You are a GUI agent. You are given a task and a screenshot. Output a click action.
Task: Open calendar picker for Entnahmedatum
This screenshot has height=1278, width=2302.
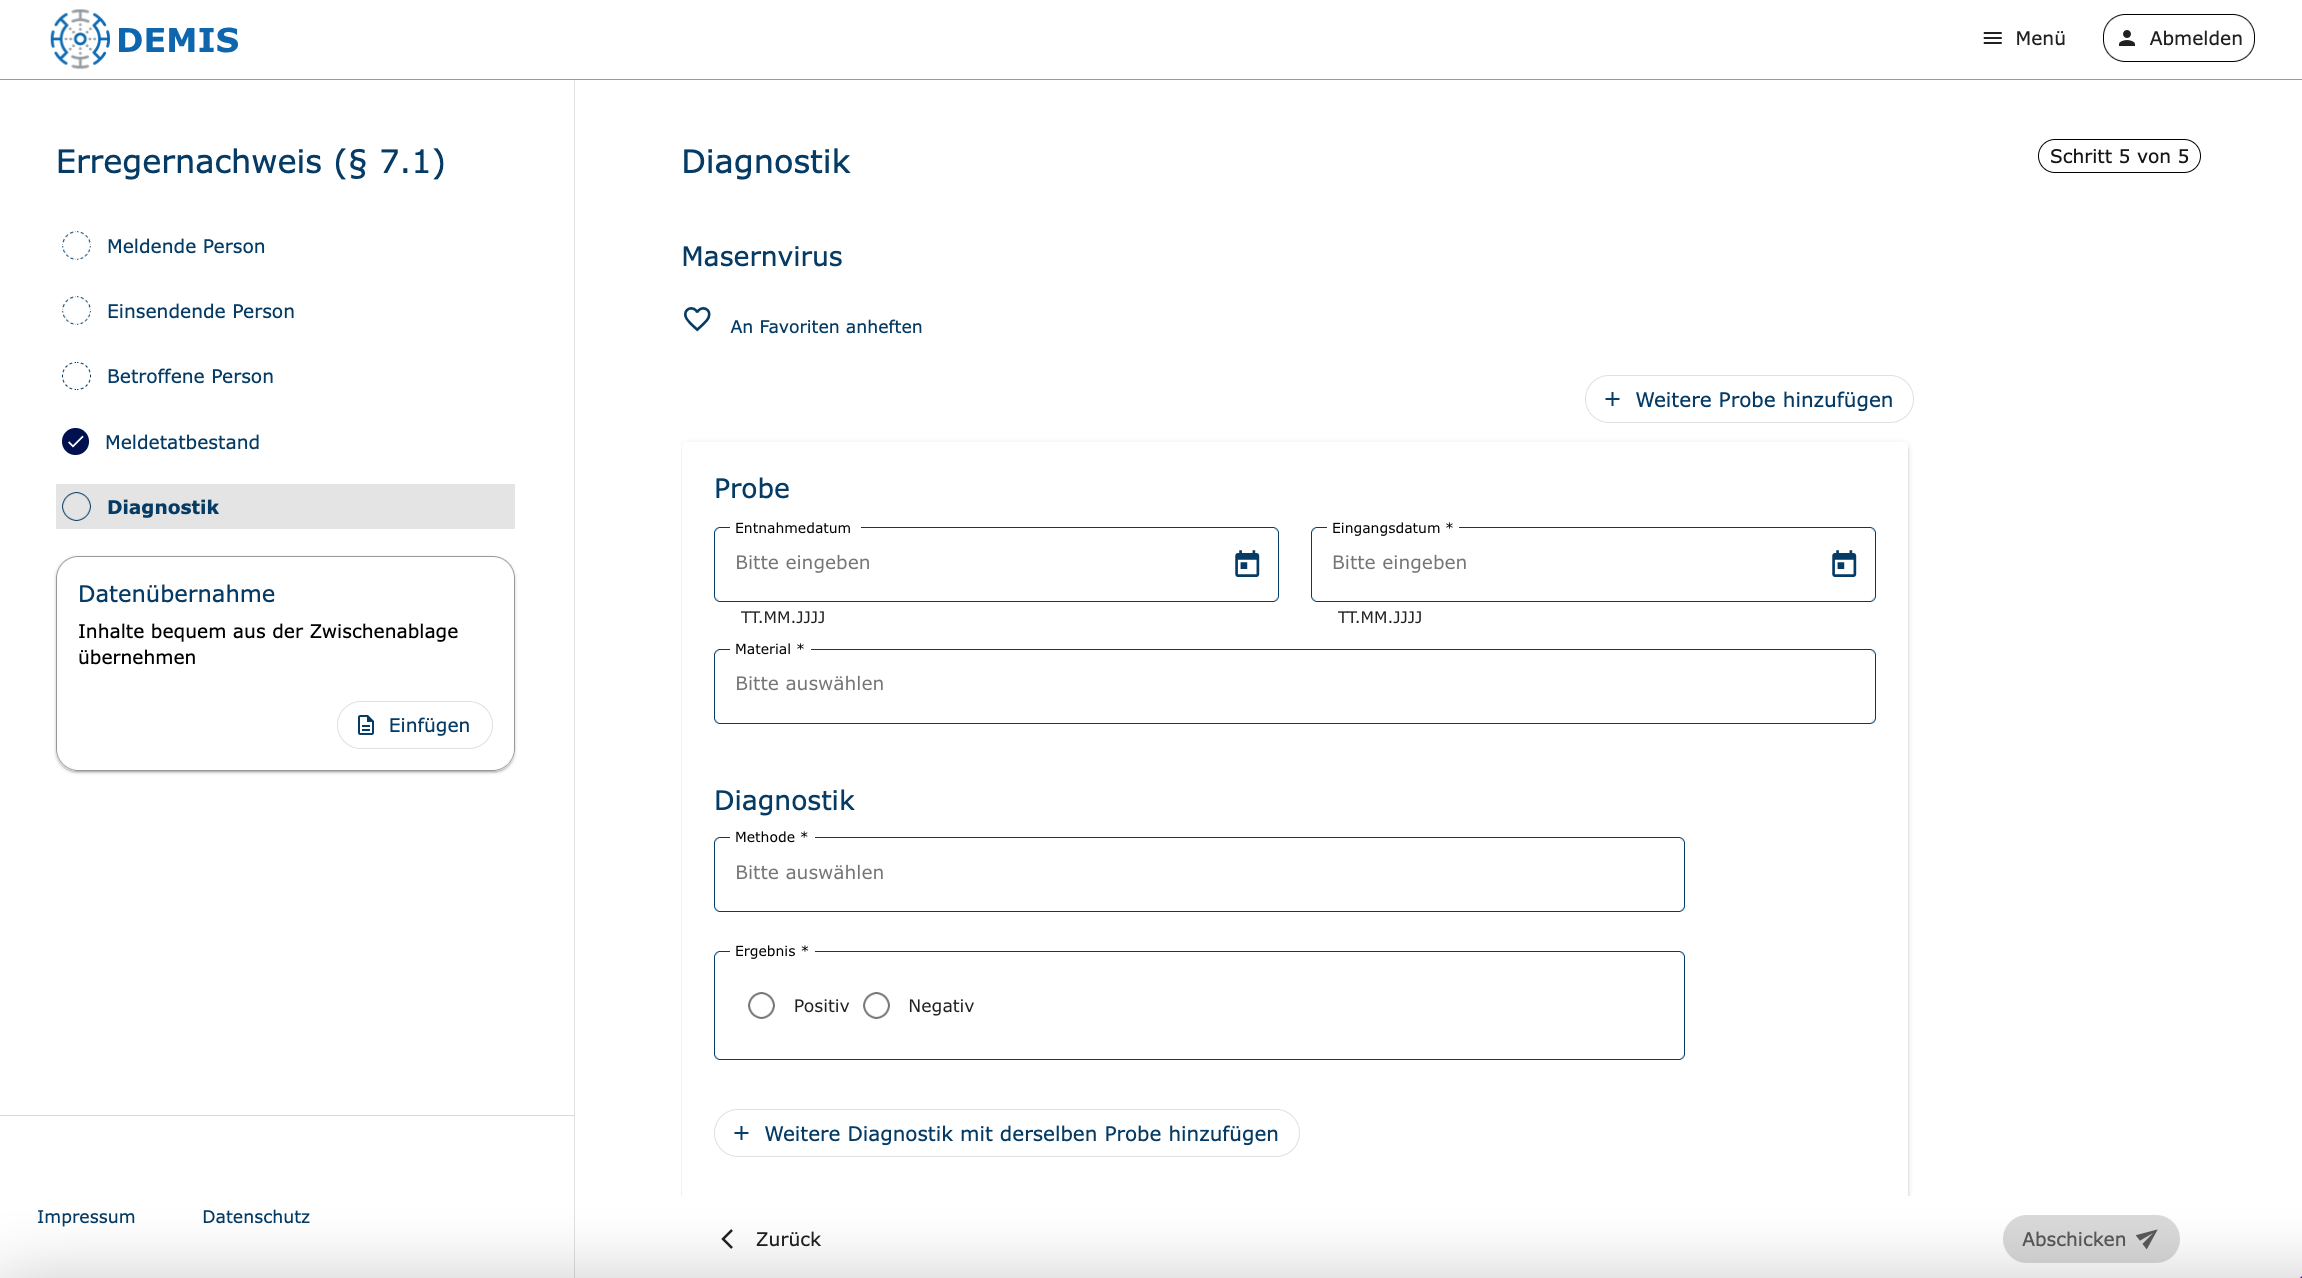click(x=1246, y=564)
